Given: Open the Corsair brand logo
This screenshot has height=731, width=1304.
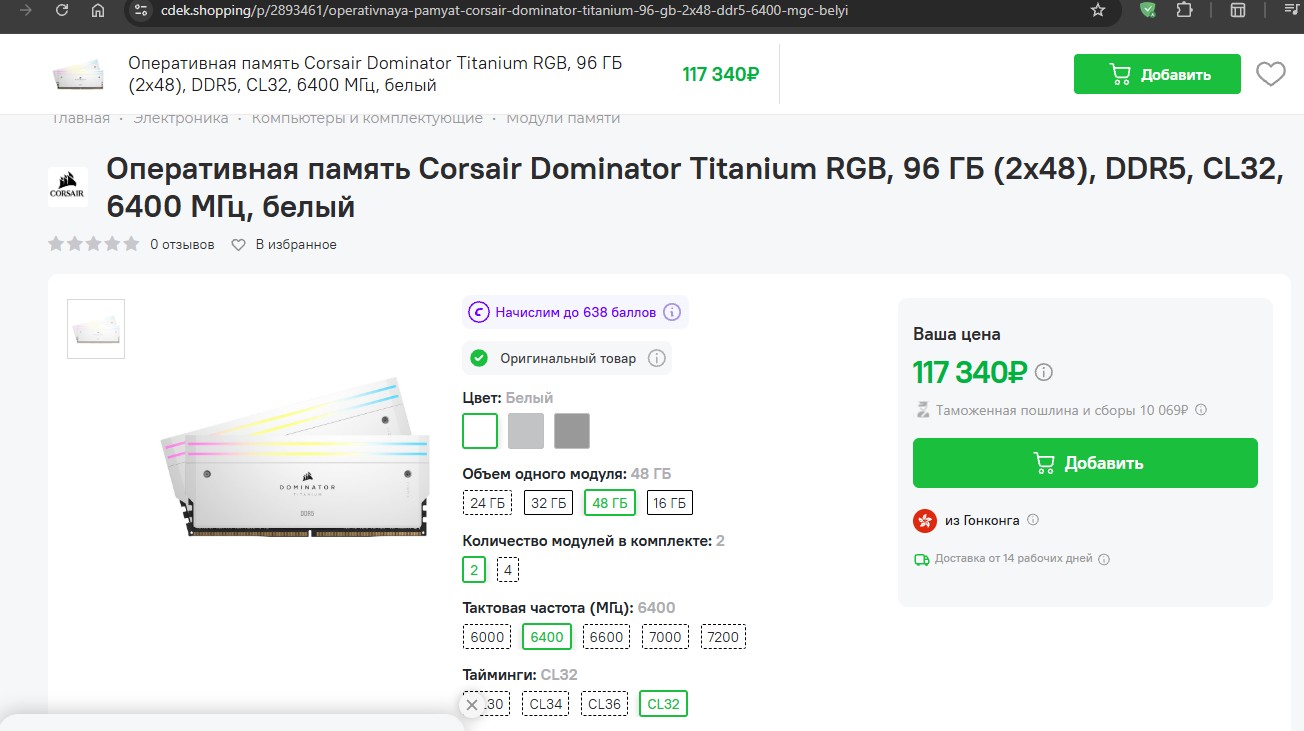Looking at the screenshot, I should coord(68,187).
